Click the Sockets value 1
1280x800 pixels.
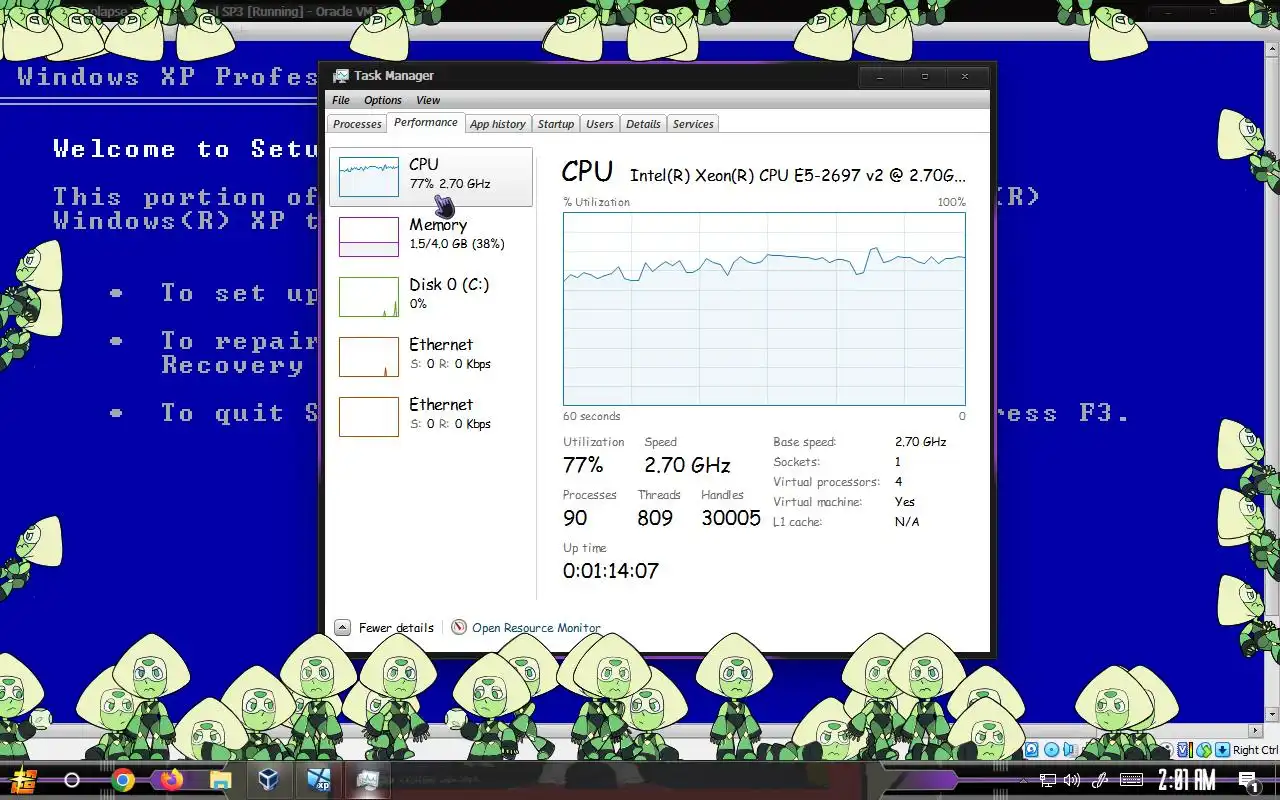pos(898,462)
